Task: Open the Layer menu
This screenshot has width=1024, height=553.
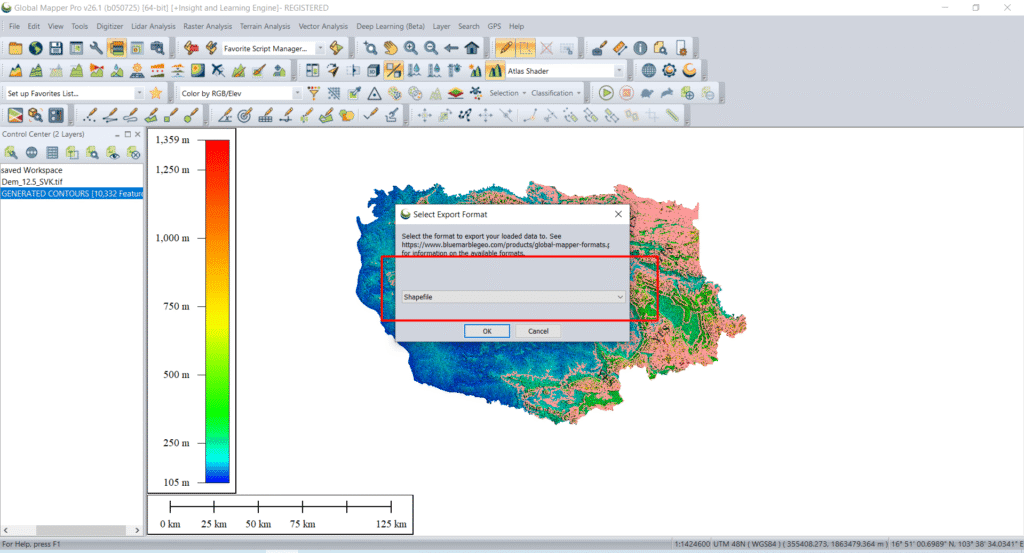Action: click(441, 26)
